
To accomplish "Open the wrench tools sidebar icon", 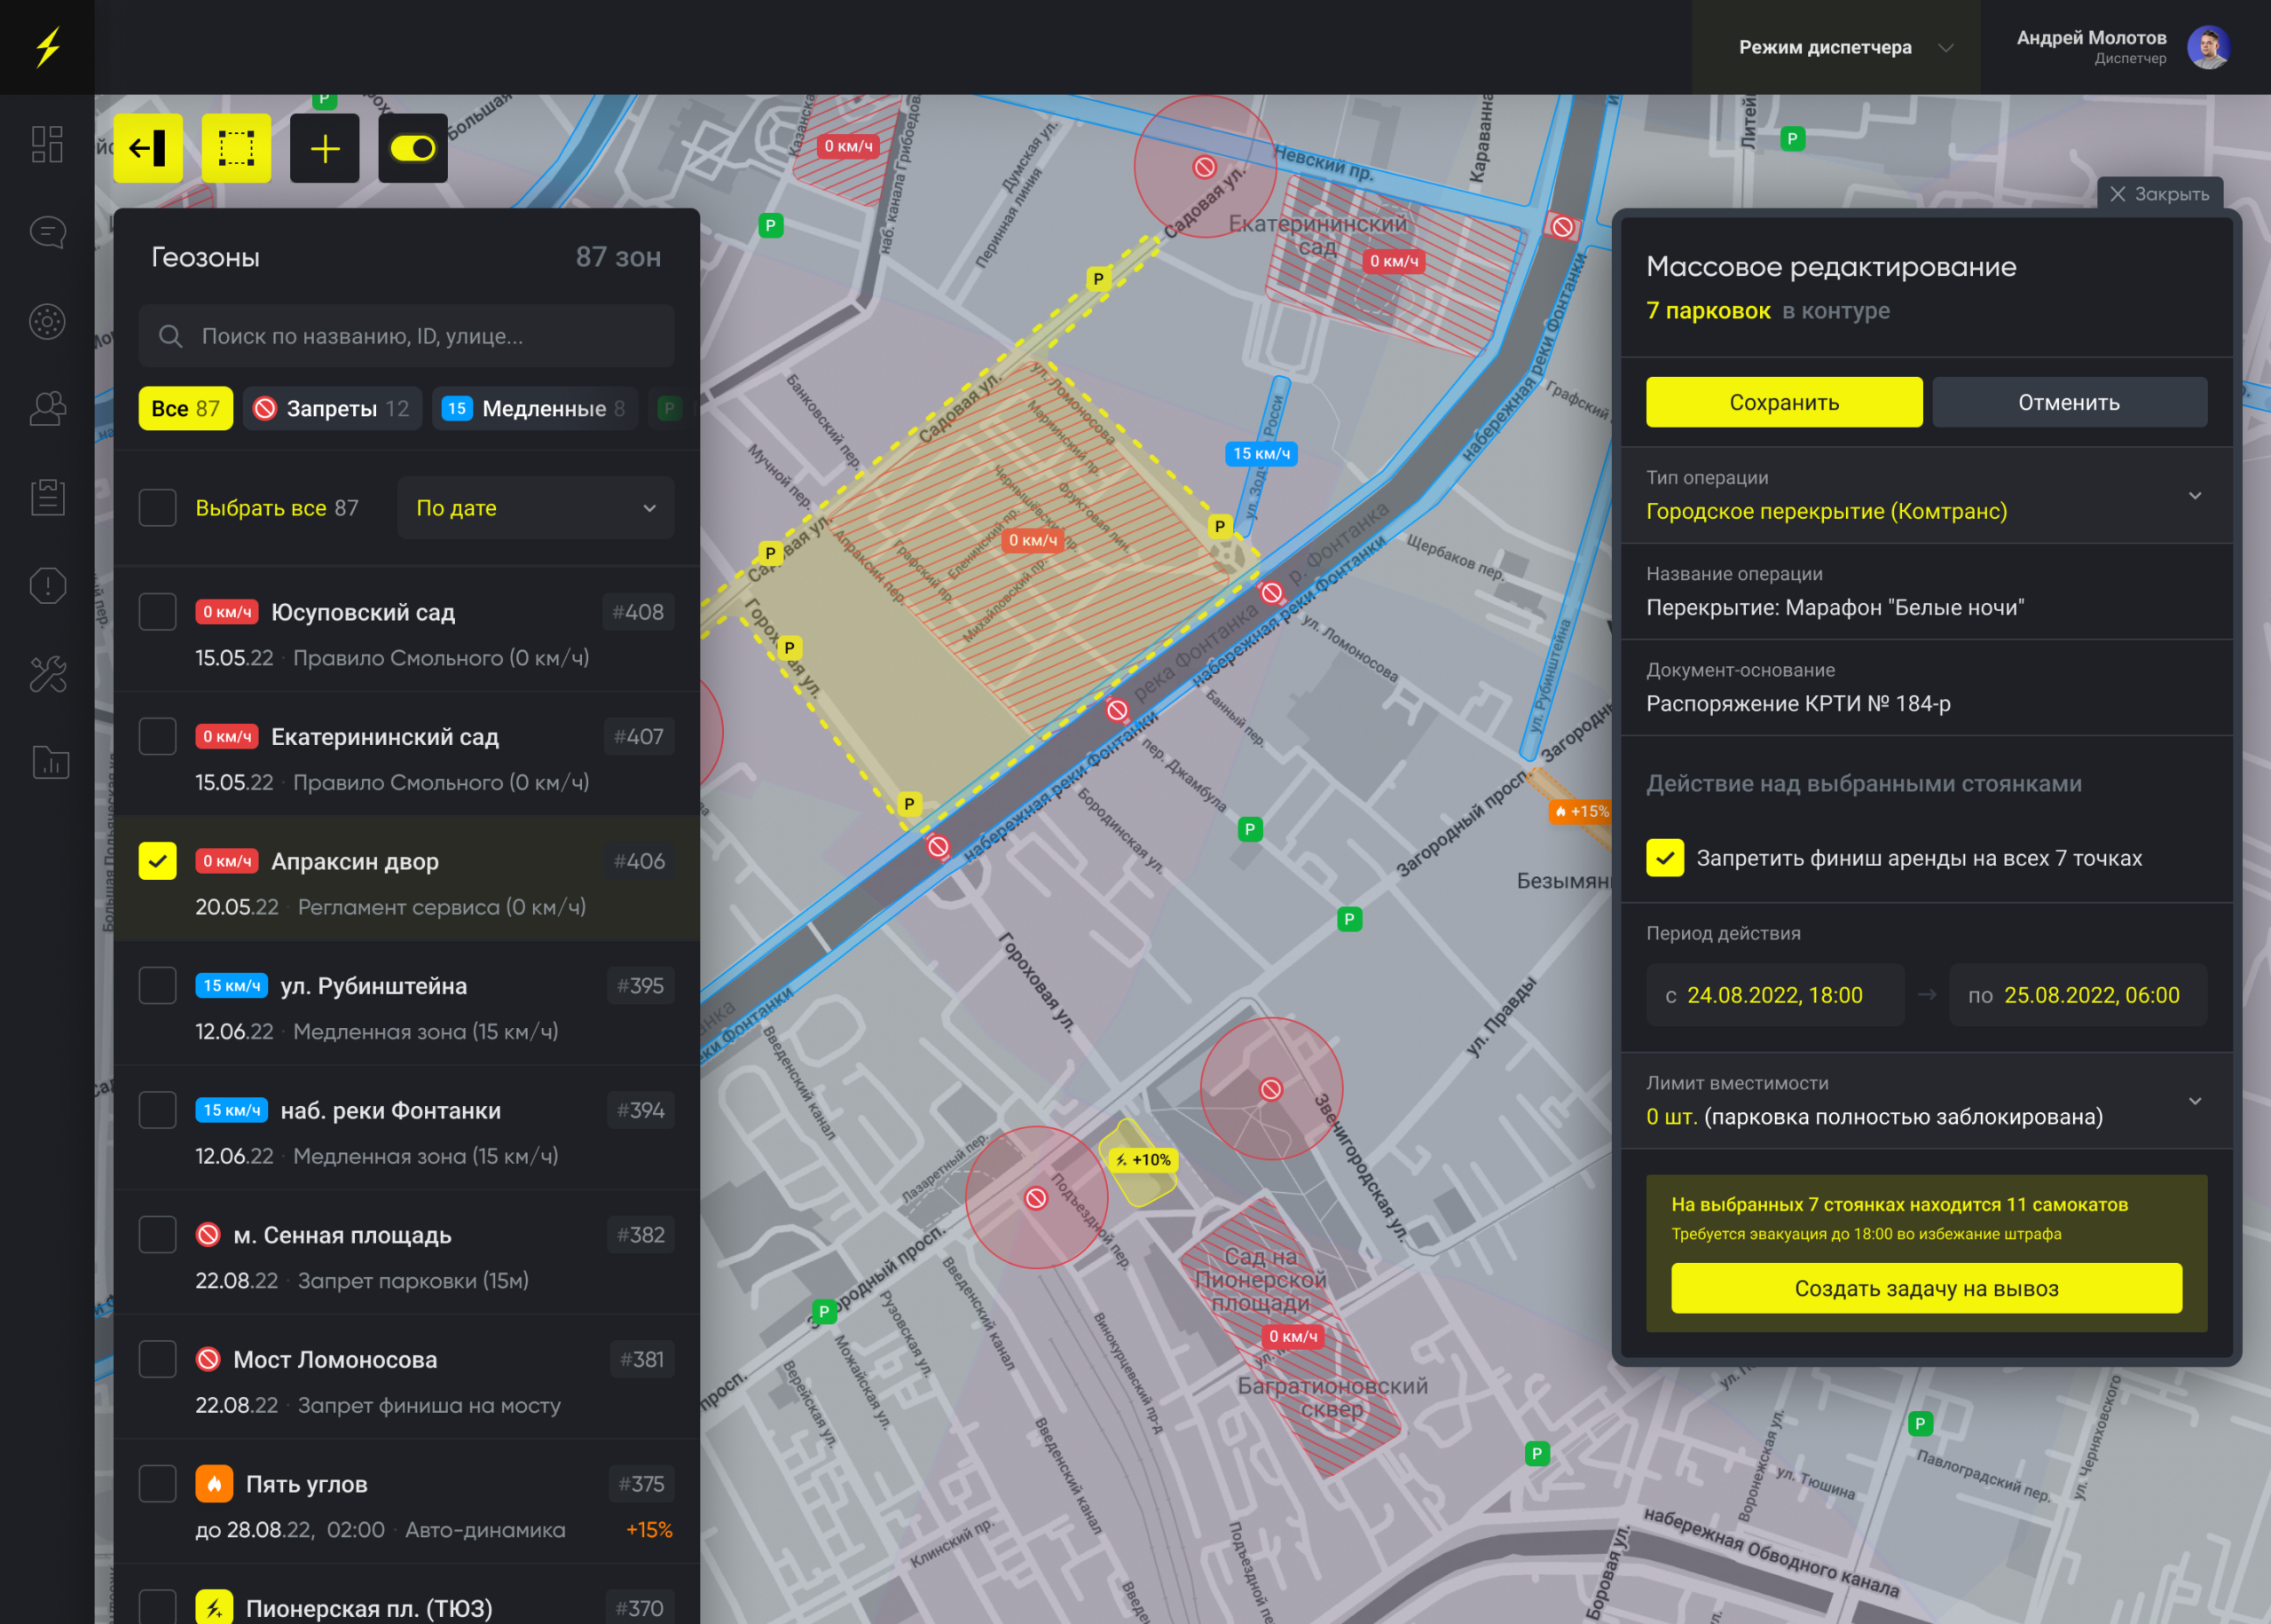I will 47,674.
